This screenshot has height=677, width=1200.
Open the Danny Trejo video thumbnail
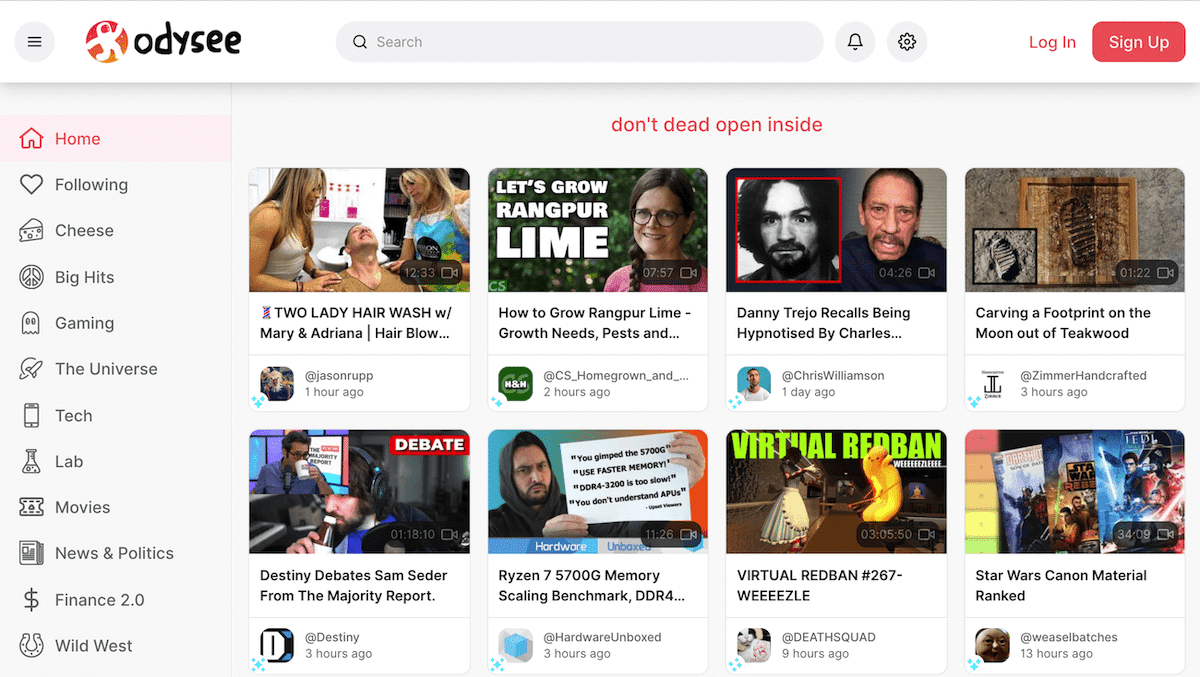tap(836, 229)
